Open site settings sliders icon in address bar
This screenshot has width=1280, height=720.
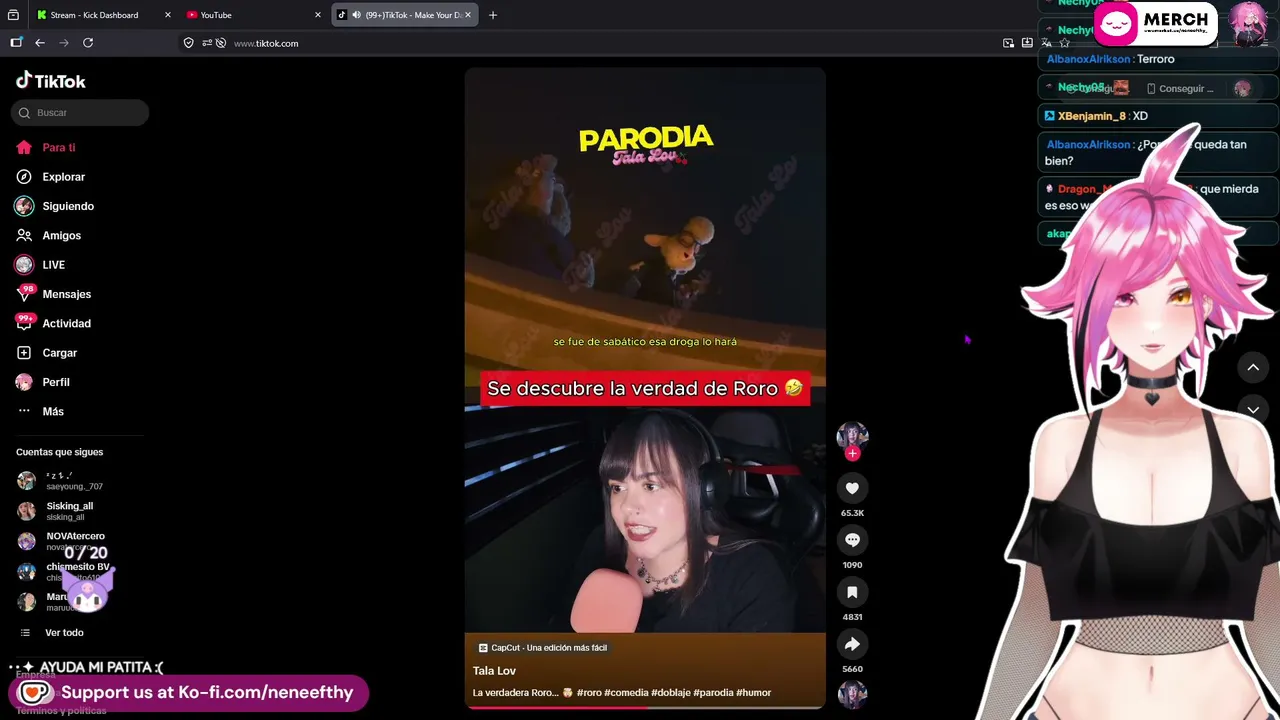pyautogui.click(x=207, y=43)
